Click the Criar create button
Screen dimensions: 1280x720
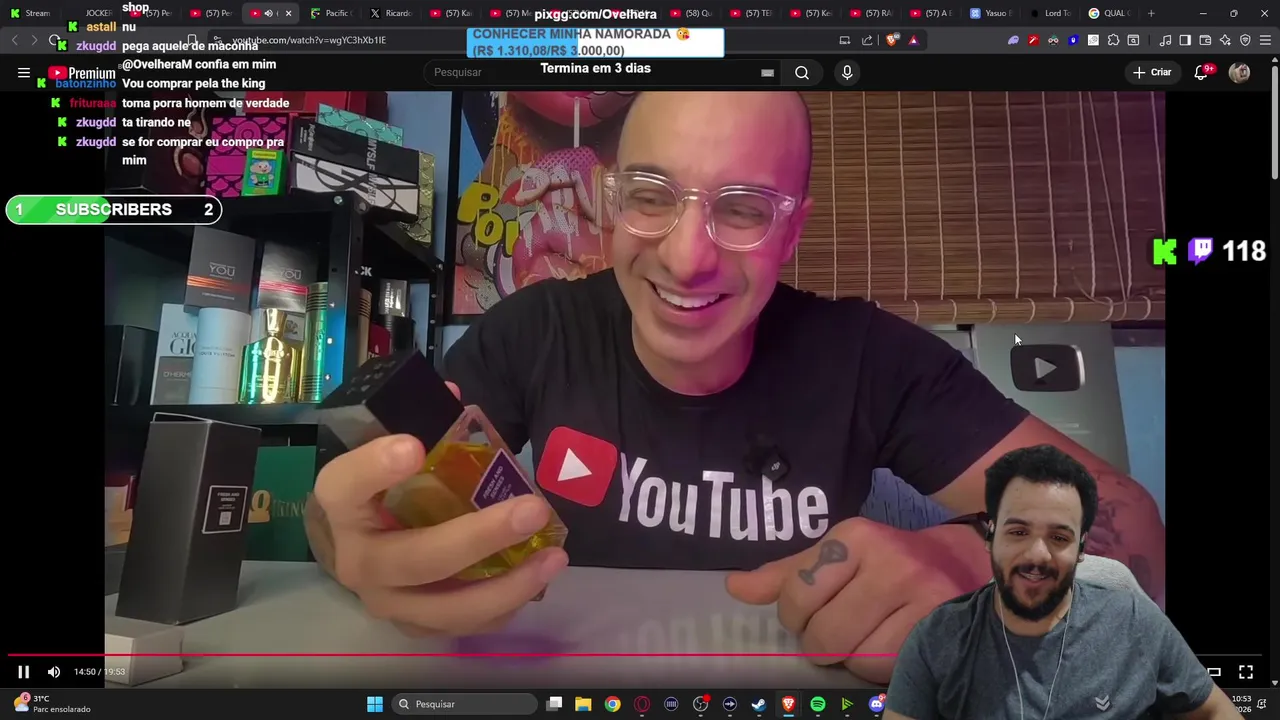(1152, 72)
